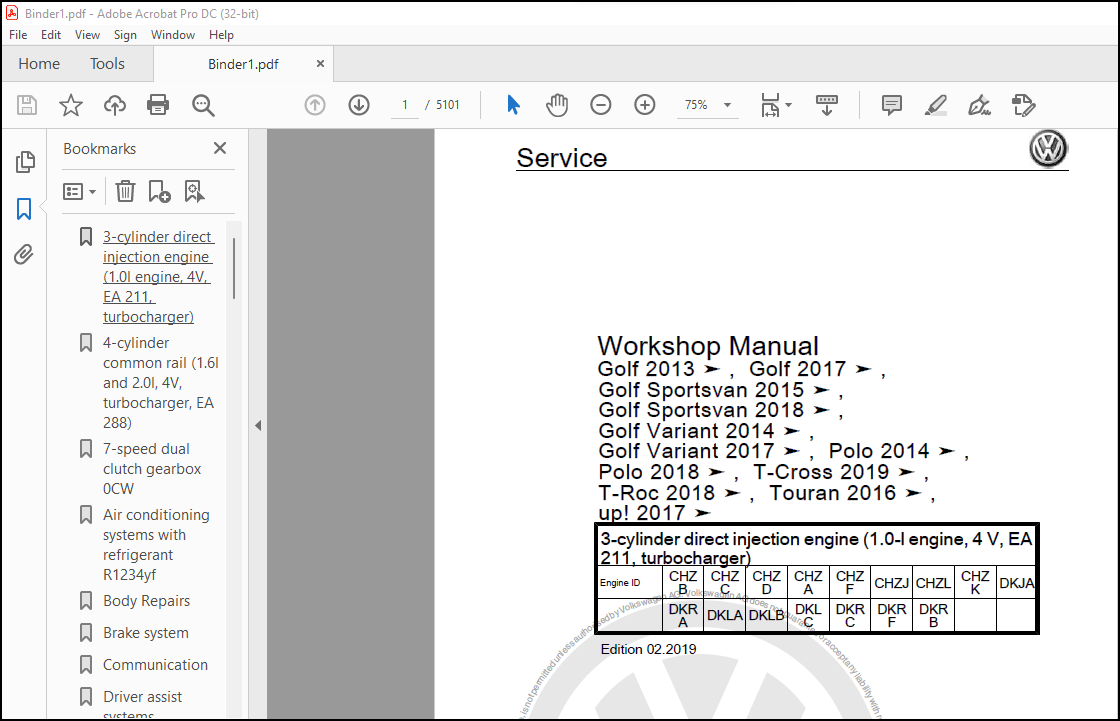Click the Save file icon

pyautogui.click(x=27, y=105)
